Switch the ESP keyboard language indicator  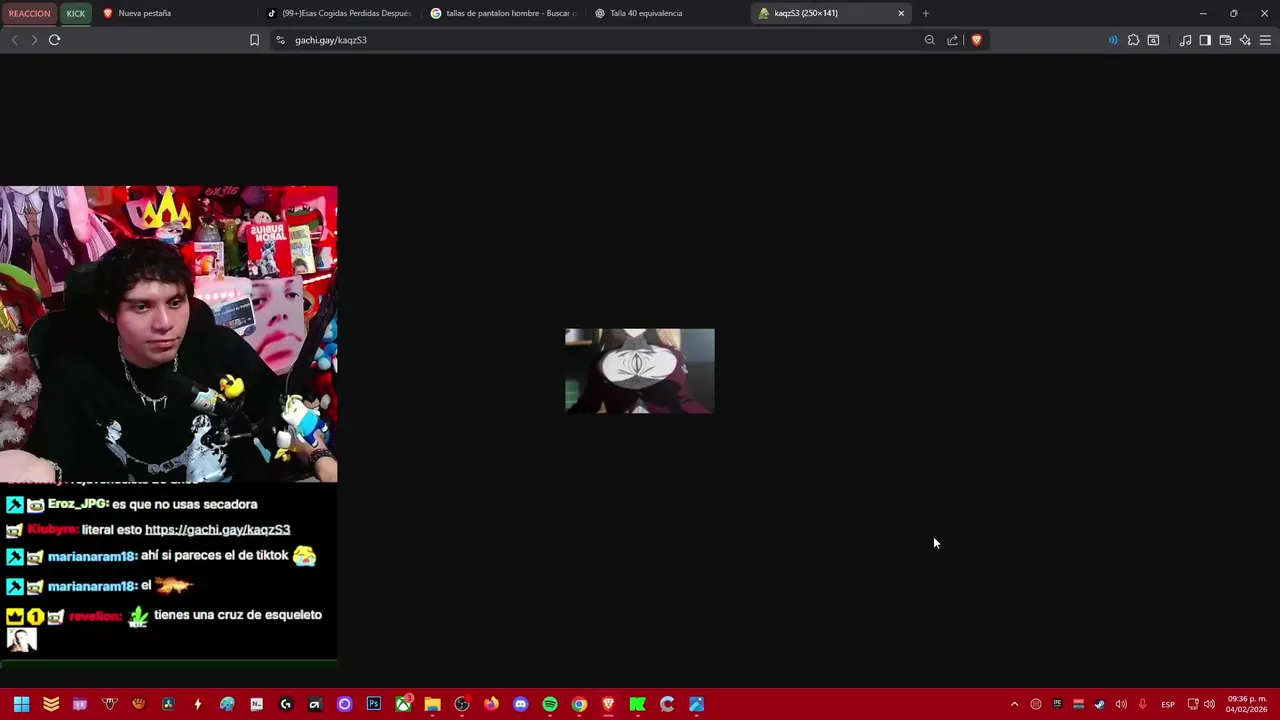1167,704
